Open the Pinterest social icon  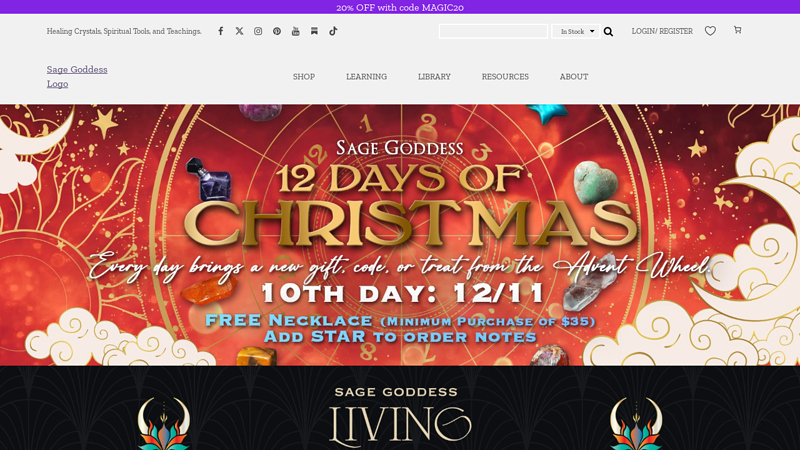click(x=277, y=31)
